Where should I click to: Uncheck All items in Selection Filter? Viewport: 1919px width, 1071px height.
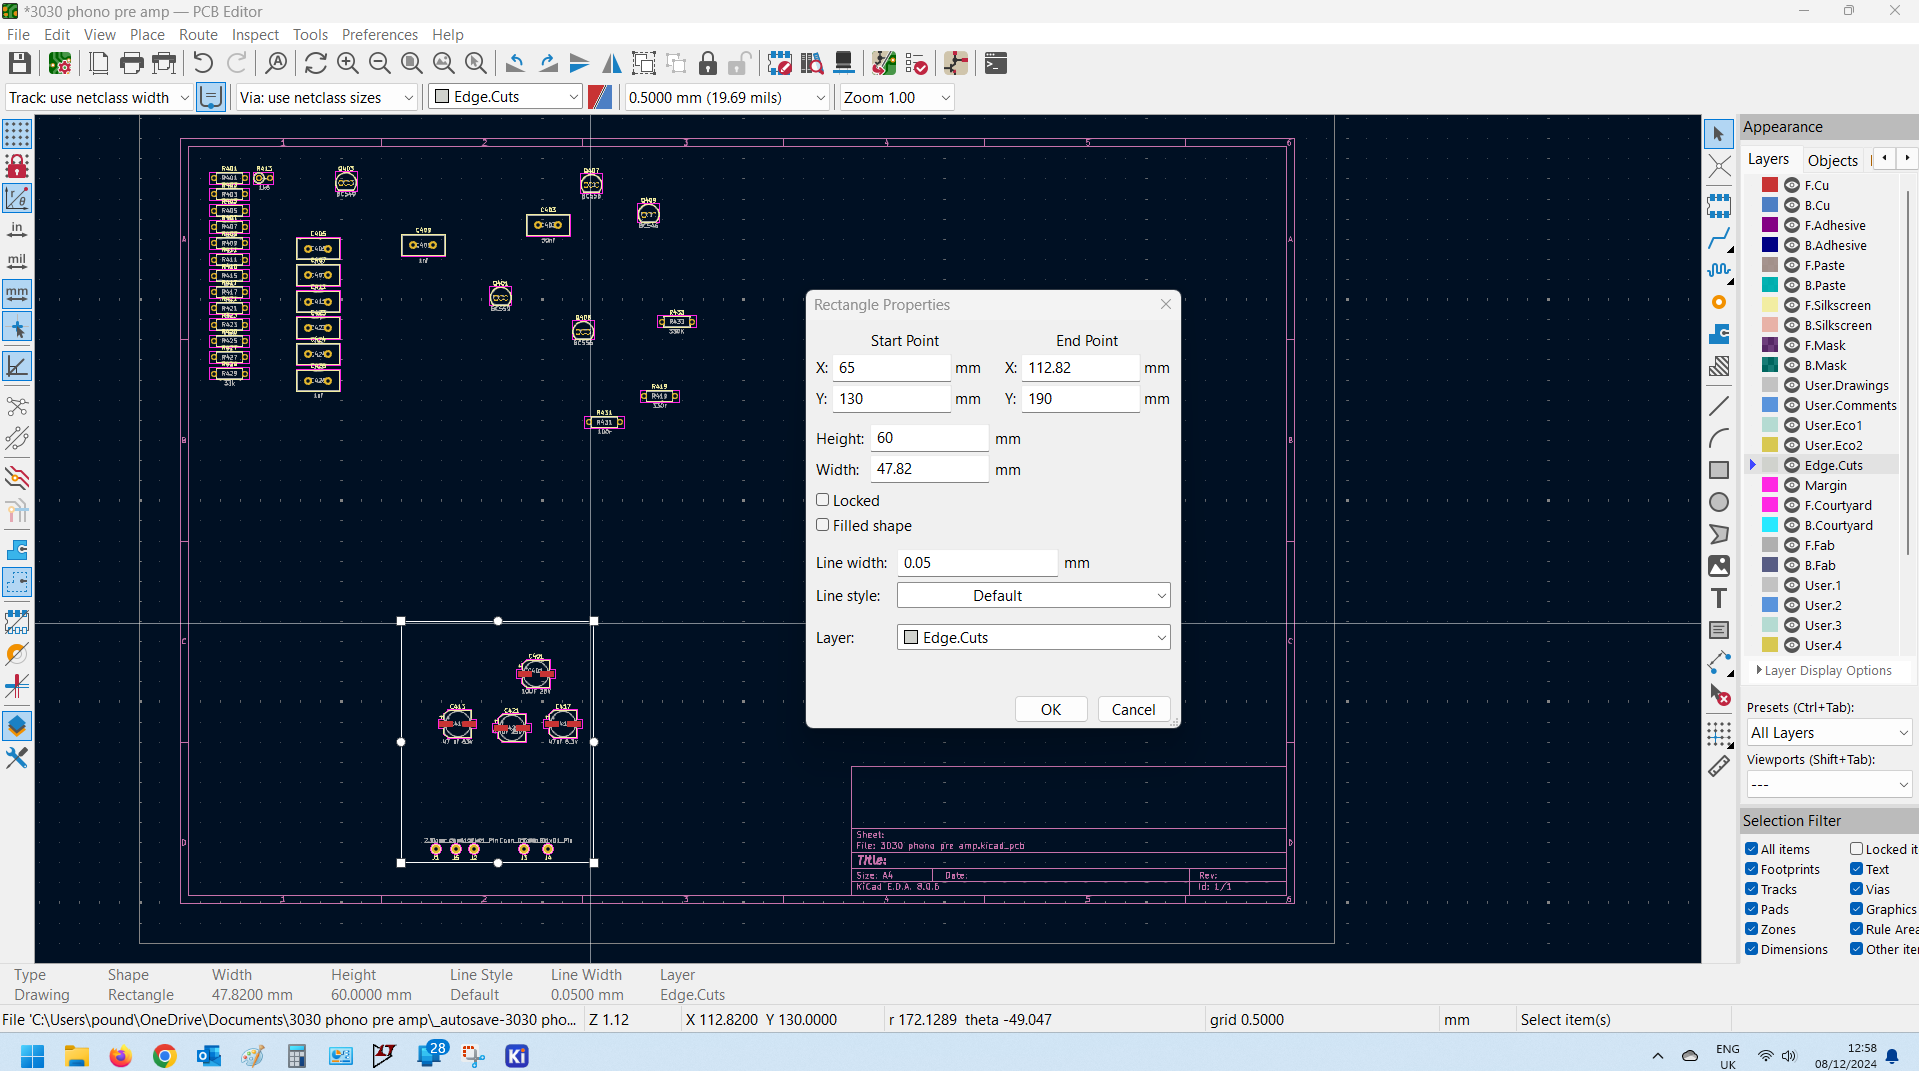coord(1752,849)
